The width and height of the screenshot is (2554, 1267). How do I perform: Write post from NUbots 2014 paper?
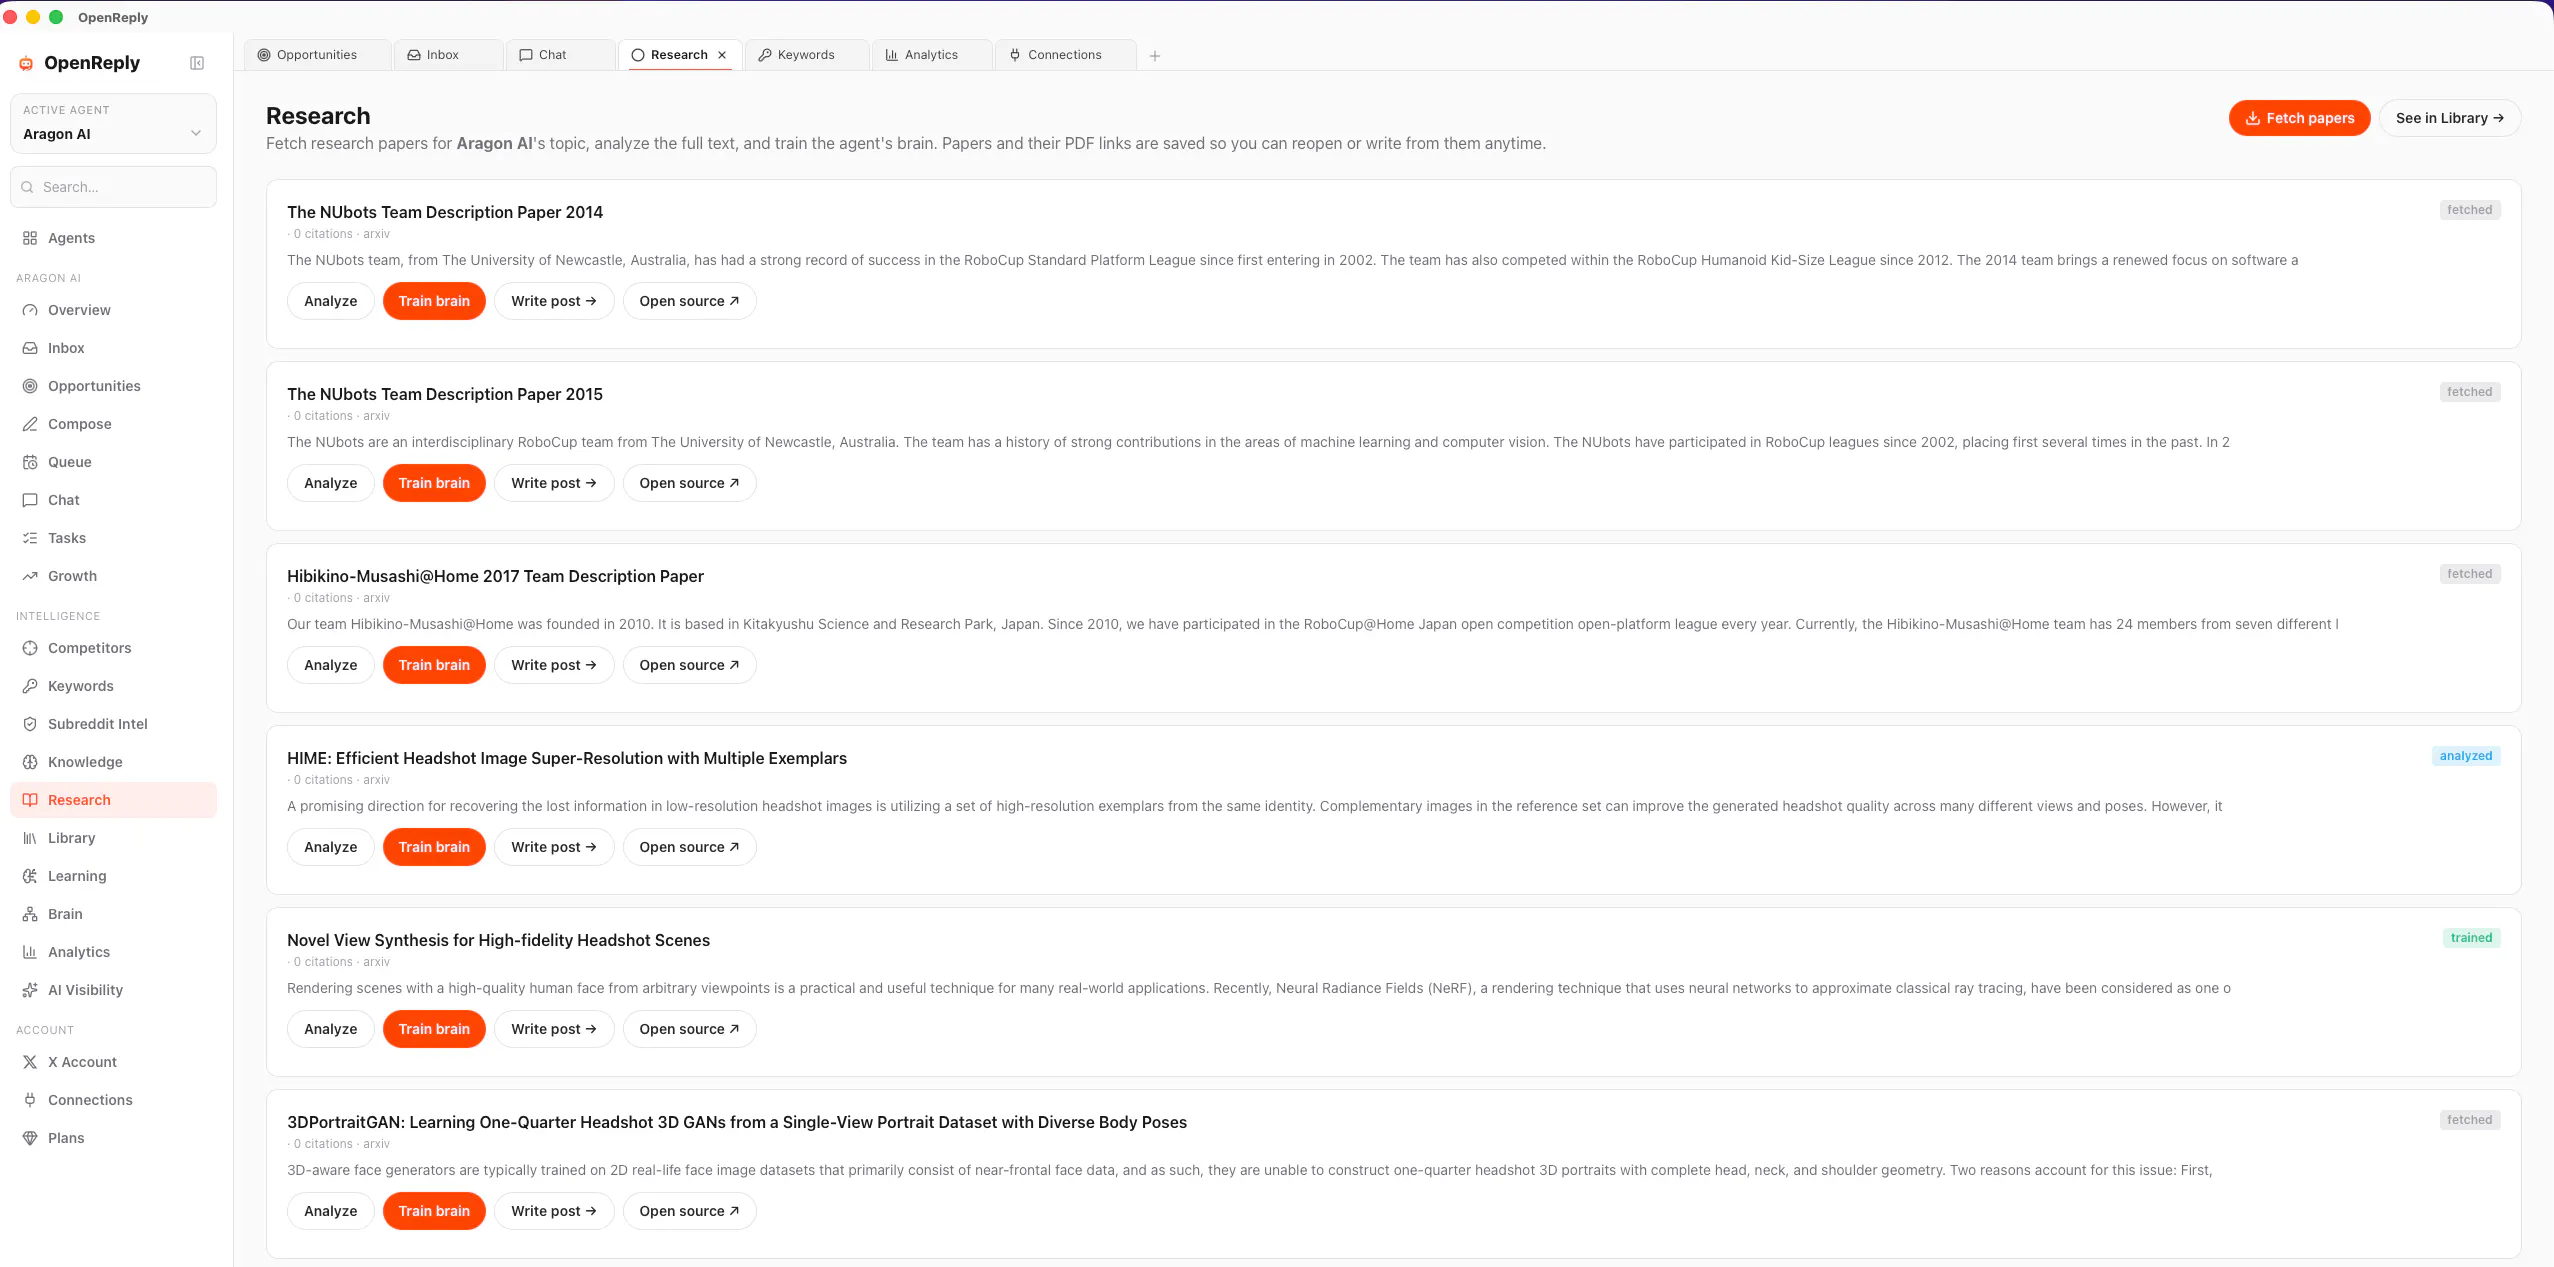(x=554, y=301)
